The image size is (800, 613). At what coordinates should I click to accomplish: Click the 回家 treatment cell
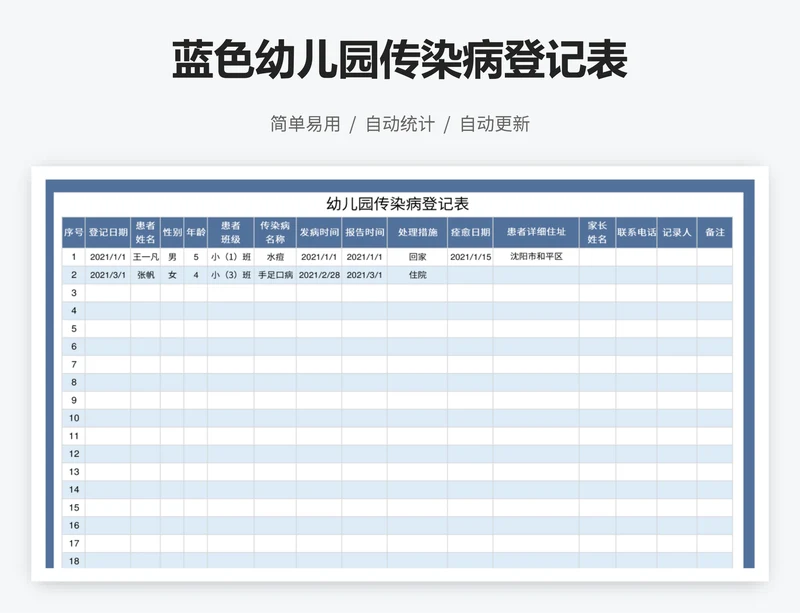417,257
